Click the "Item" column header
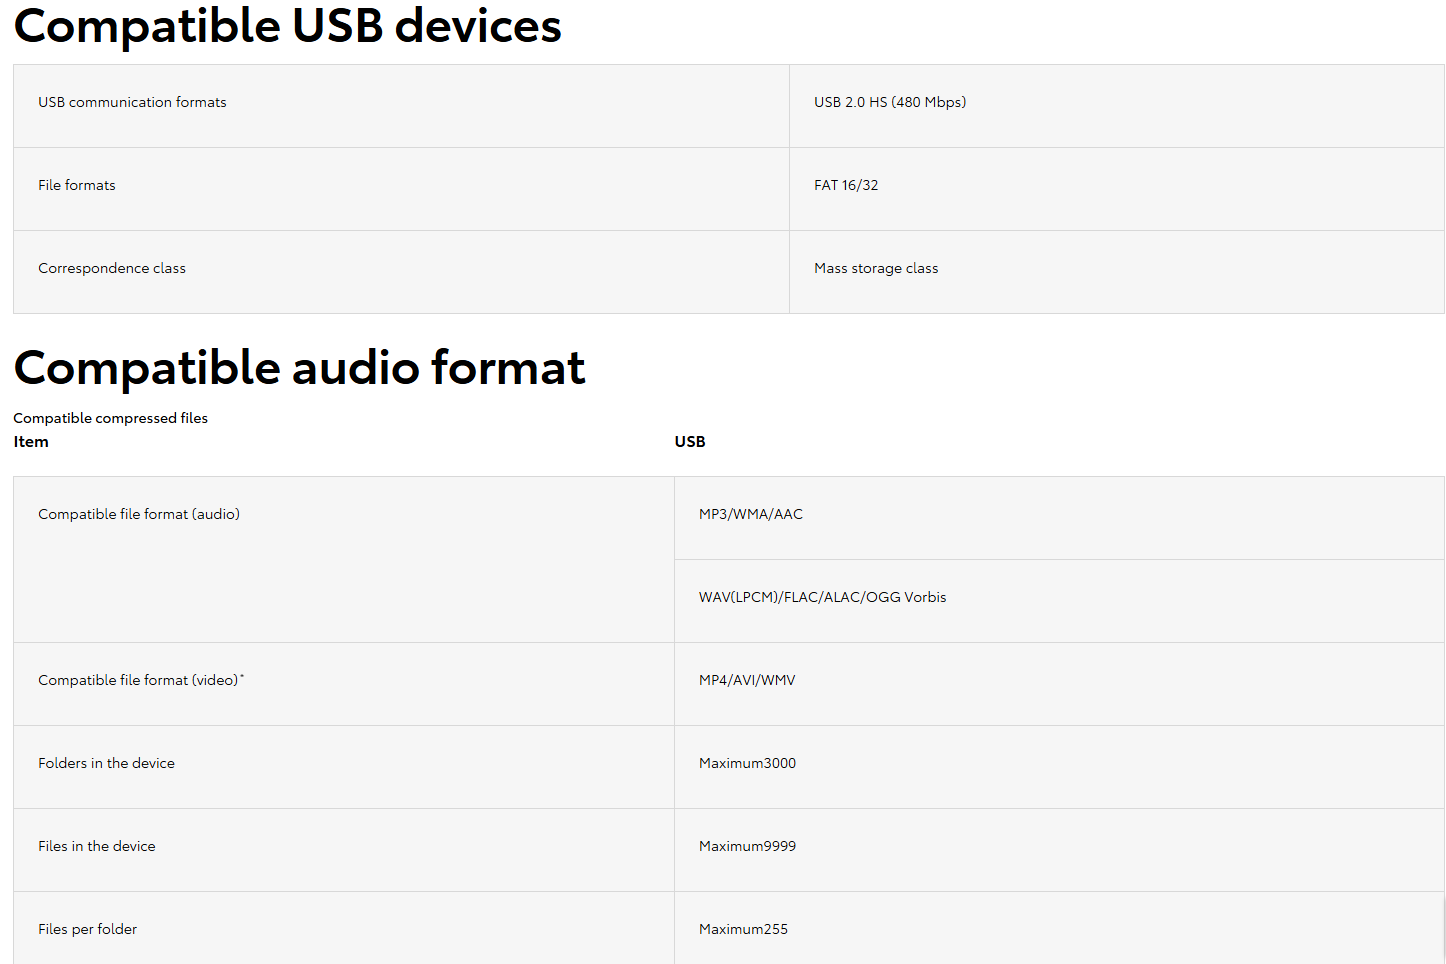Viewport: 1446px width, 964px height. click(31, 442)
